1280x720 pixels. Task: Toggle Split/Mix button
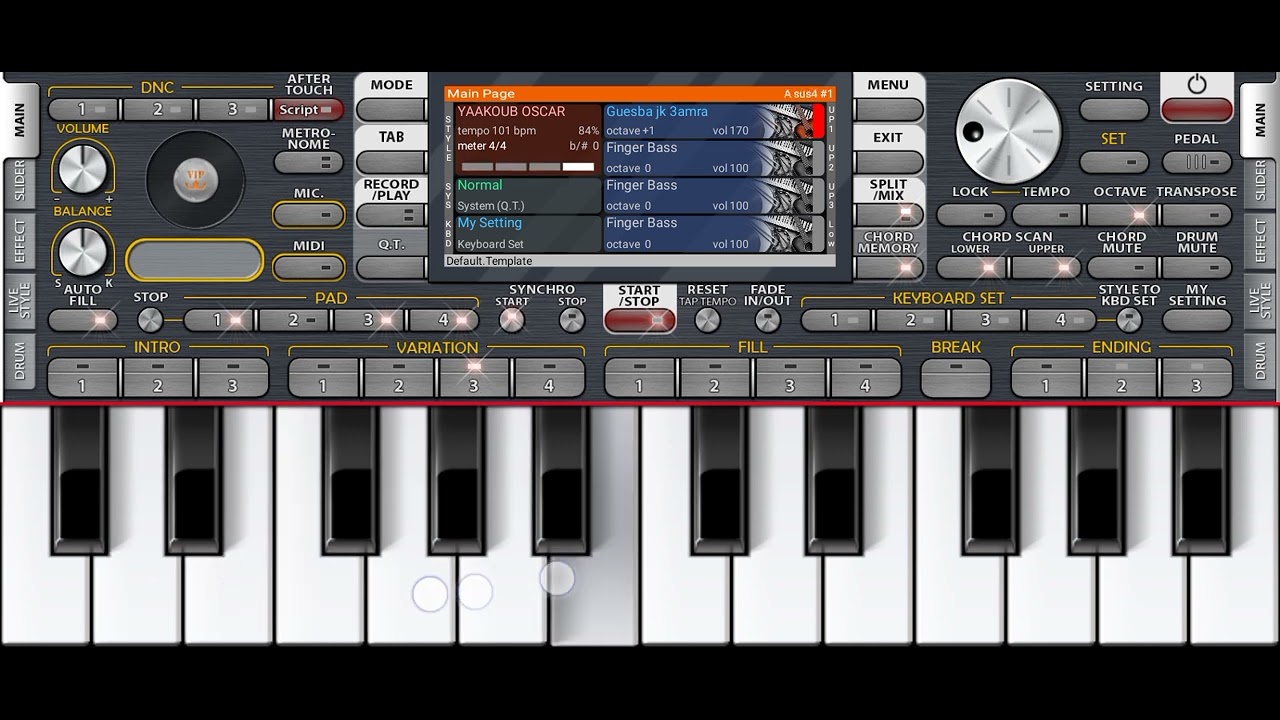[x=889, y=215]
